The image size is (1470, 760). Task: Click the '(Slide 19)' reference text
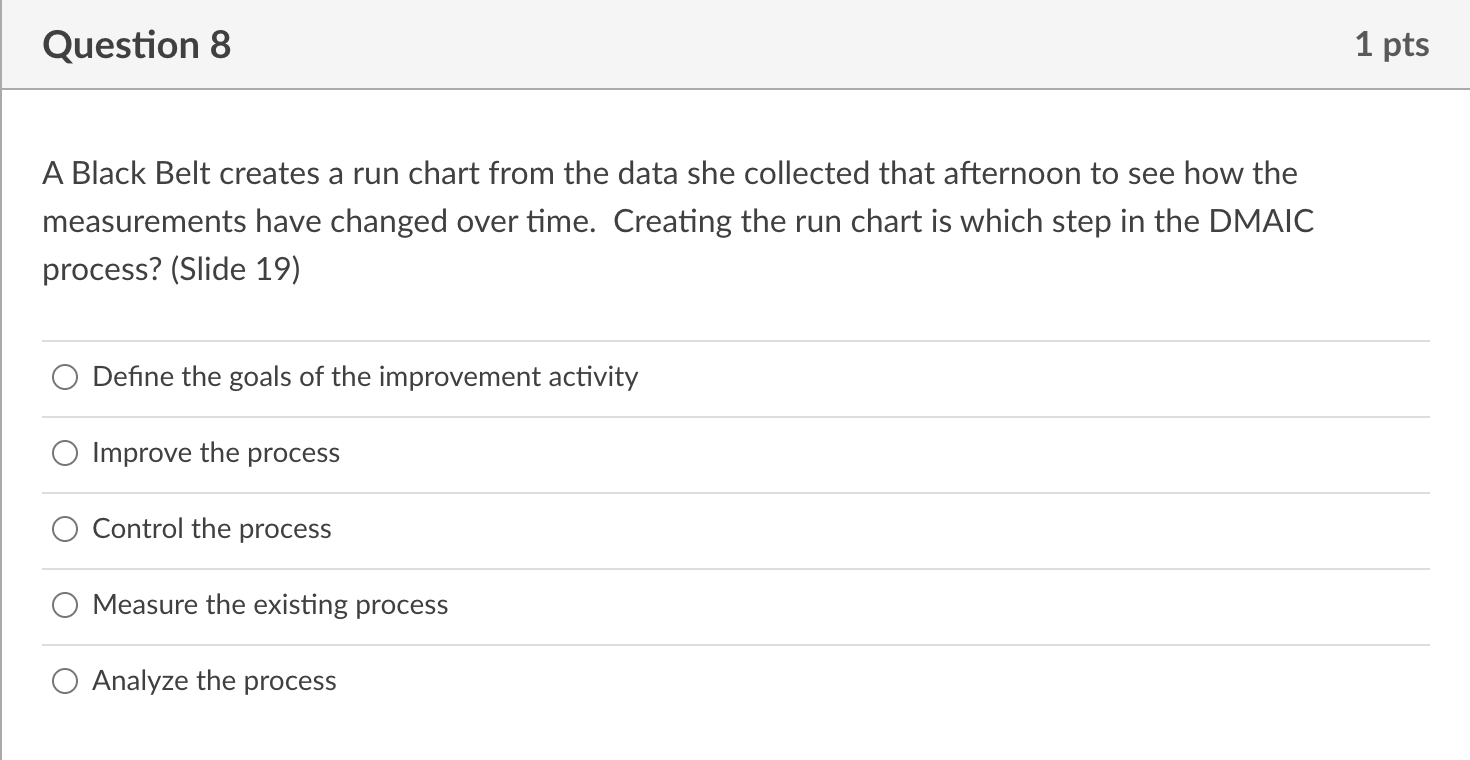click(236, 270)
